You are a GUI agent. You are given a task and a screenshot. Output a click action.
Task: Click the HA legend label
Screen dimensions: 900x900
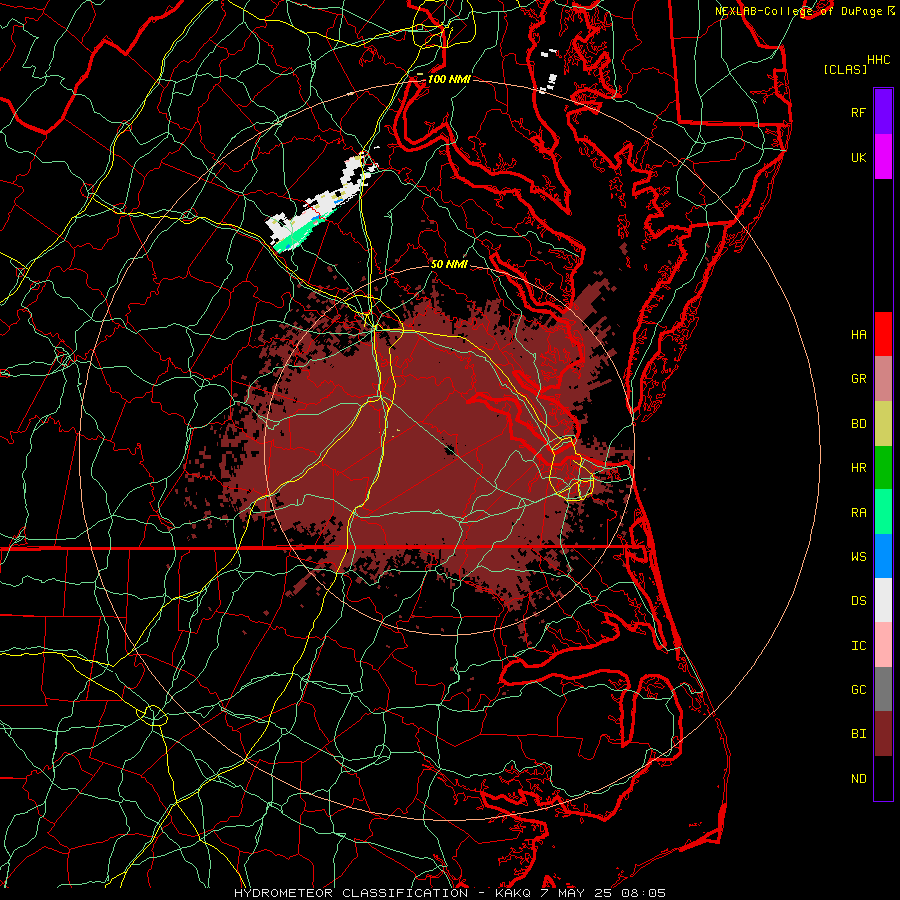(x=858, y=334)
